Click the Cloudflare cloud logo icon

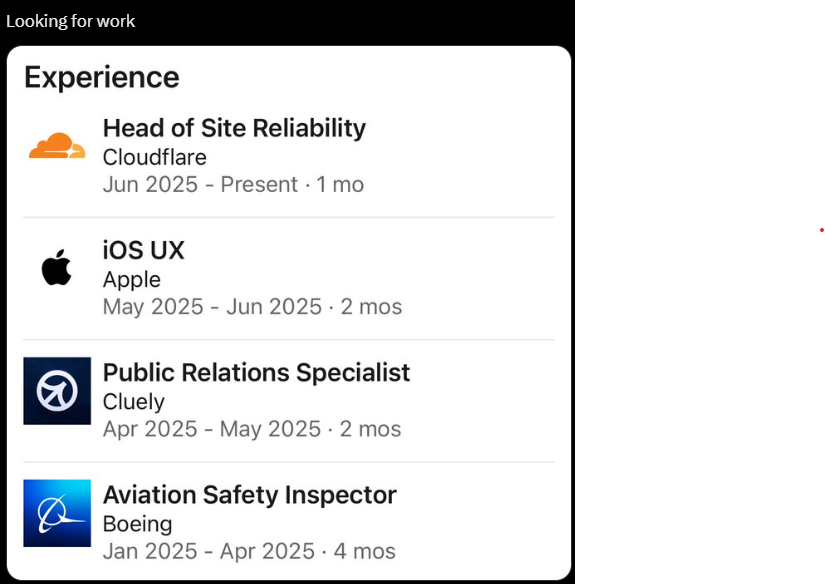pyautogui.click(x=57, y=147)
